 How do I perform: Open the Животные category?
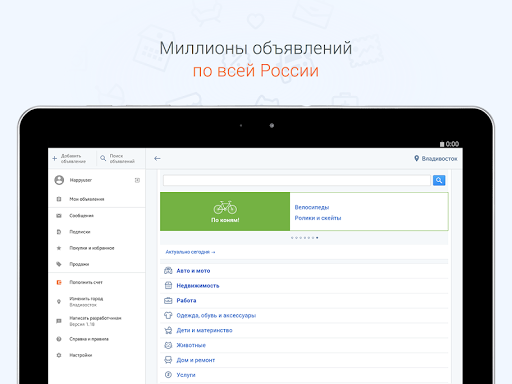[x=304, y=345]
